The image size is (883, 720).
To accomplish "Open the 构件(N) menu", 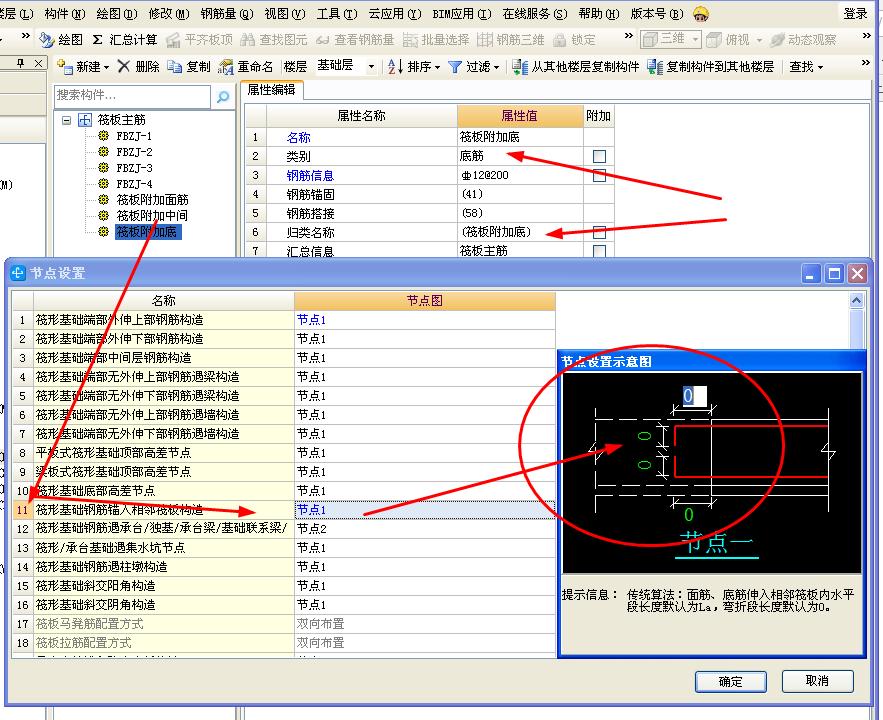I will coord(65,13).
